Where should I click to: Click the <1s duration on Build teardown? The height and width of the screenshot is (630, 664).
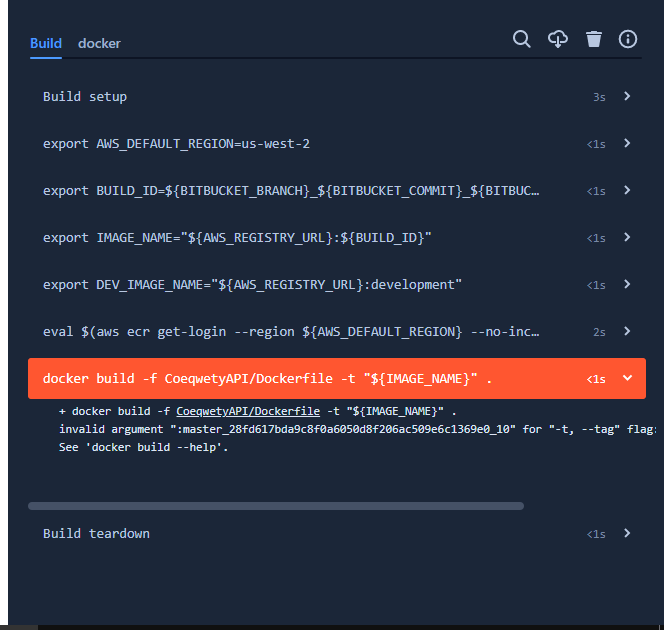596,534
